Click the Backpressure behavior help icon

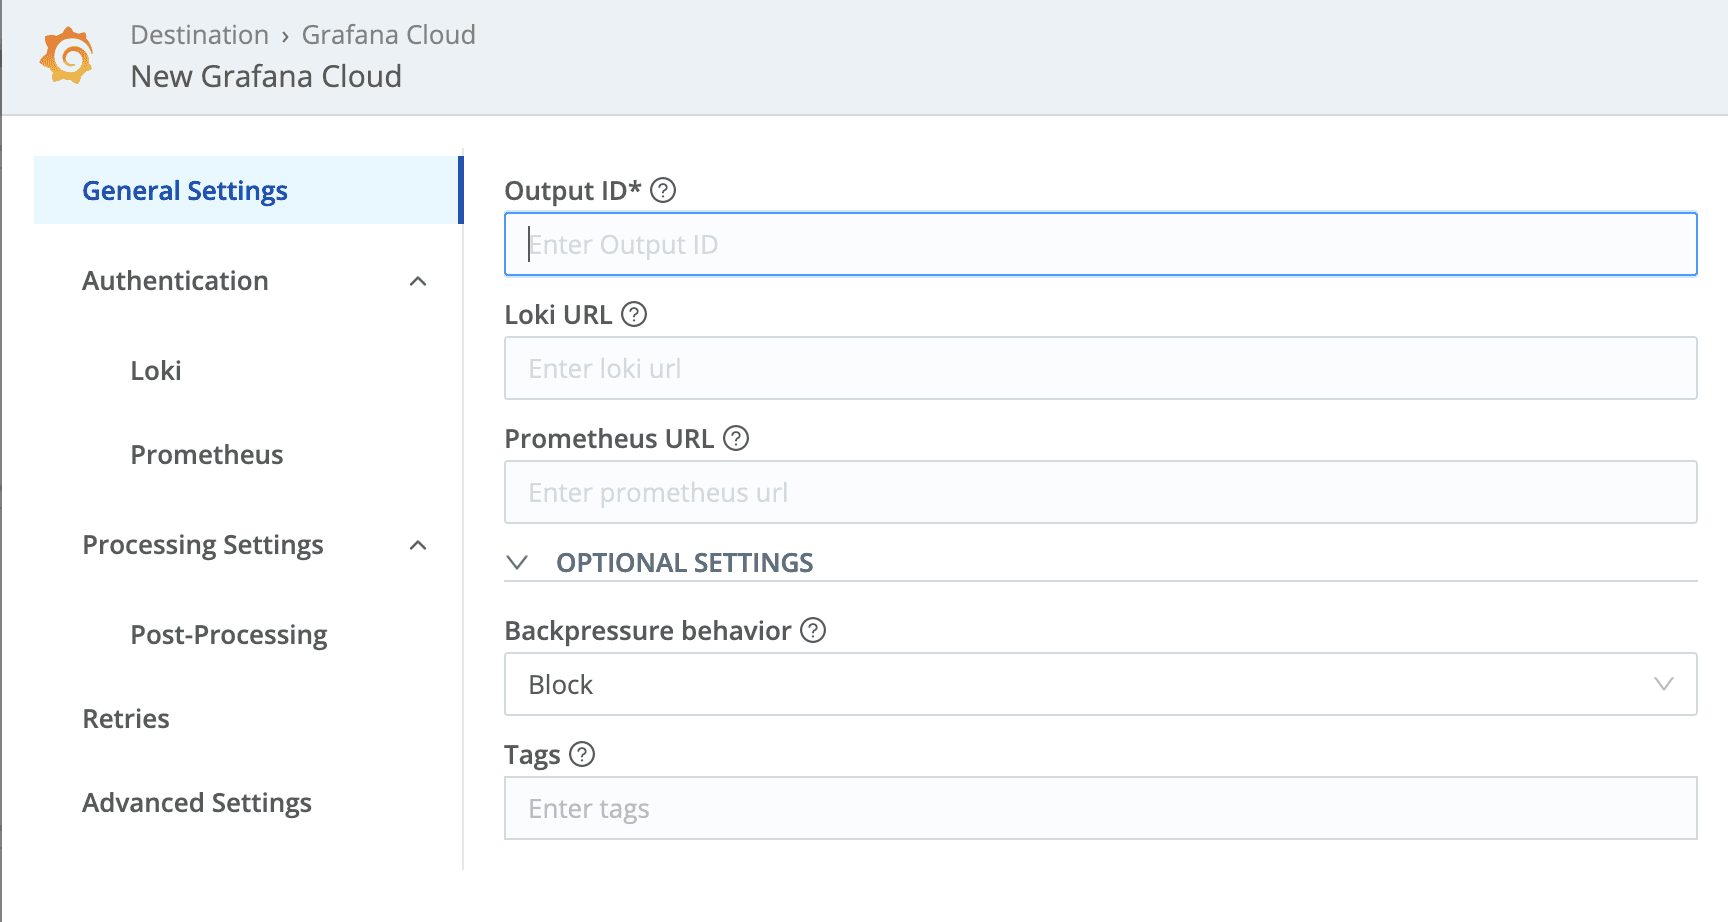click(813, 630)
